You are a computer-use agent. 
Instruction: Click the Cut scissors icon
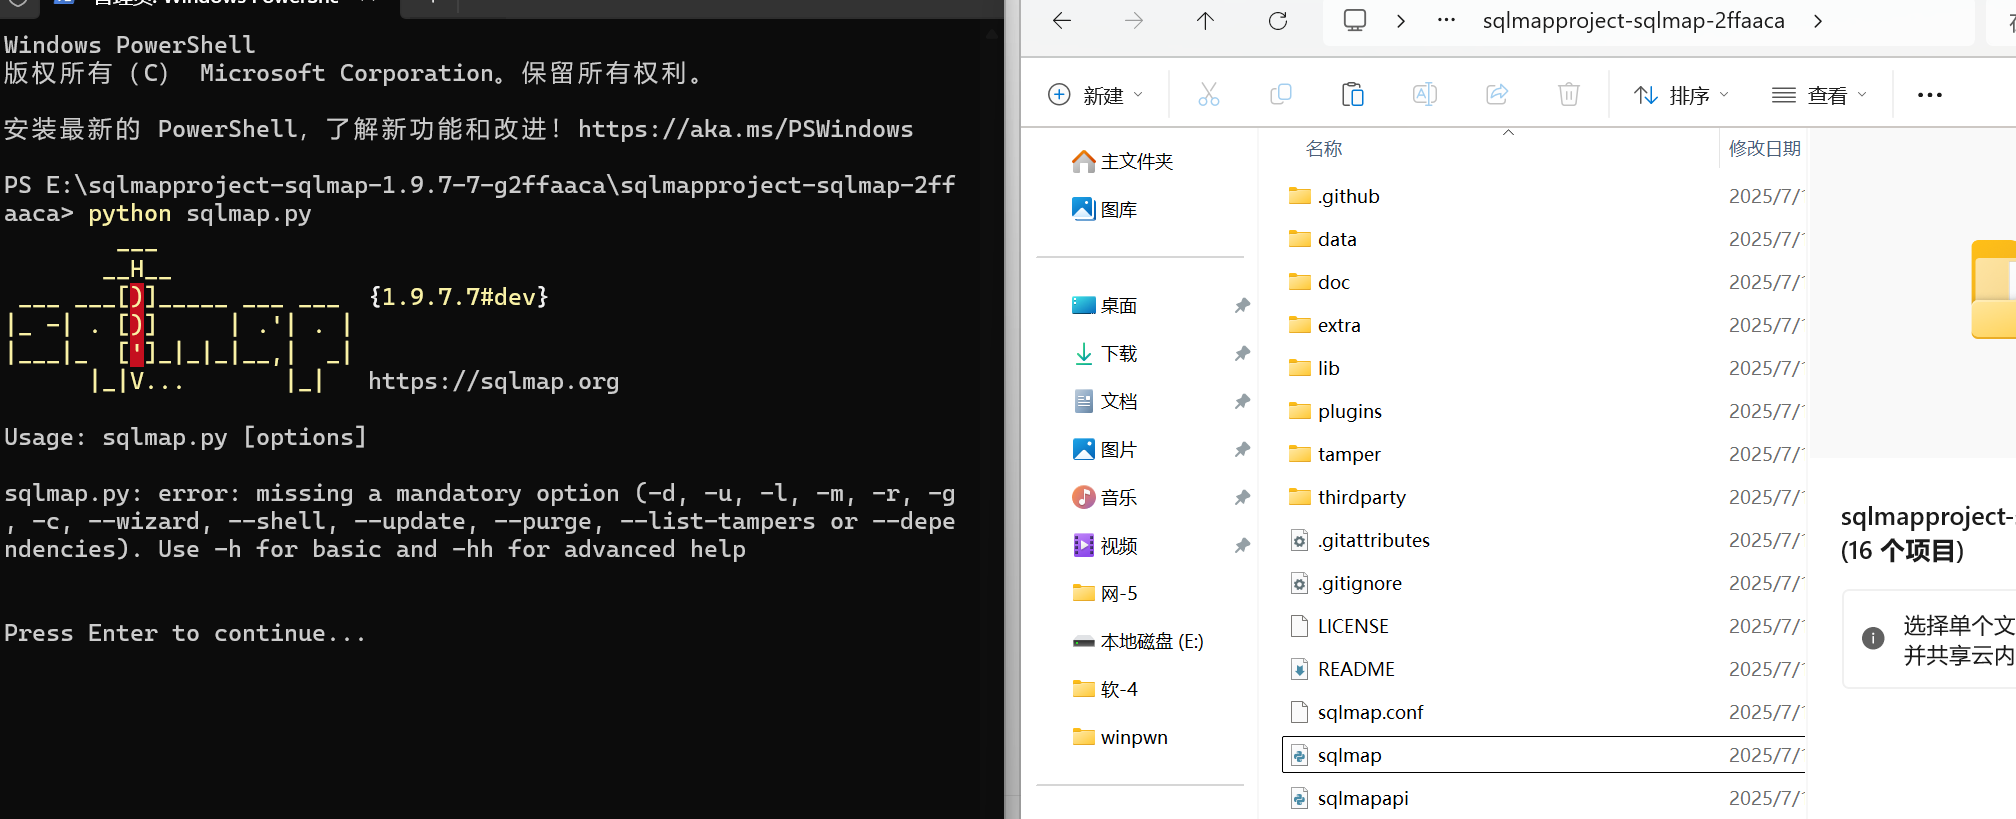tap(1209, 95)
